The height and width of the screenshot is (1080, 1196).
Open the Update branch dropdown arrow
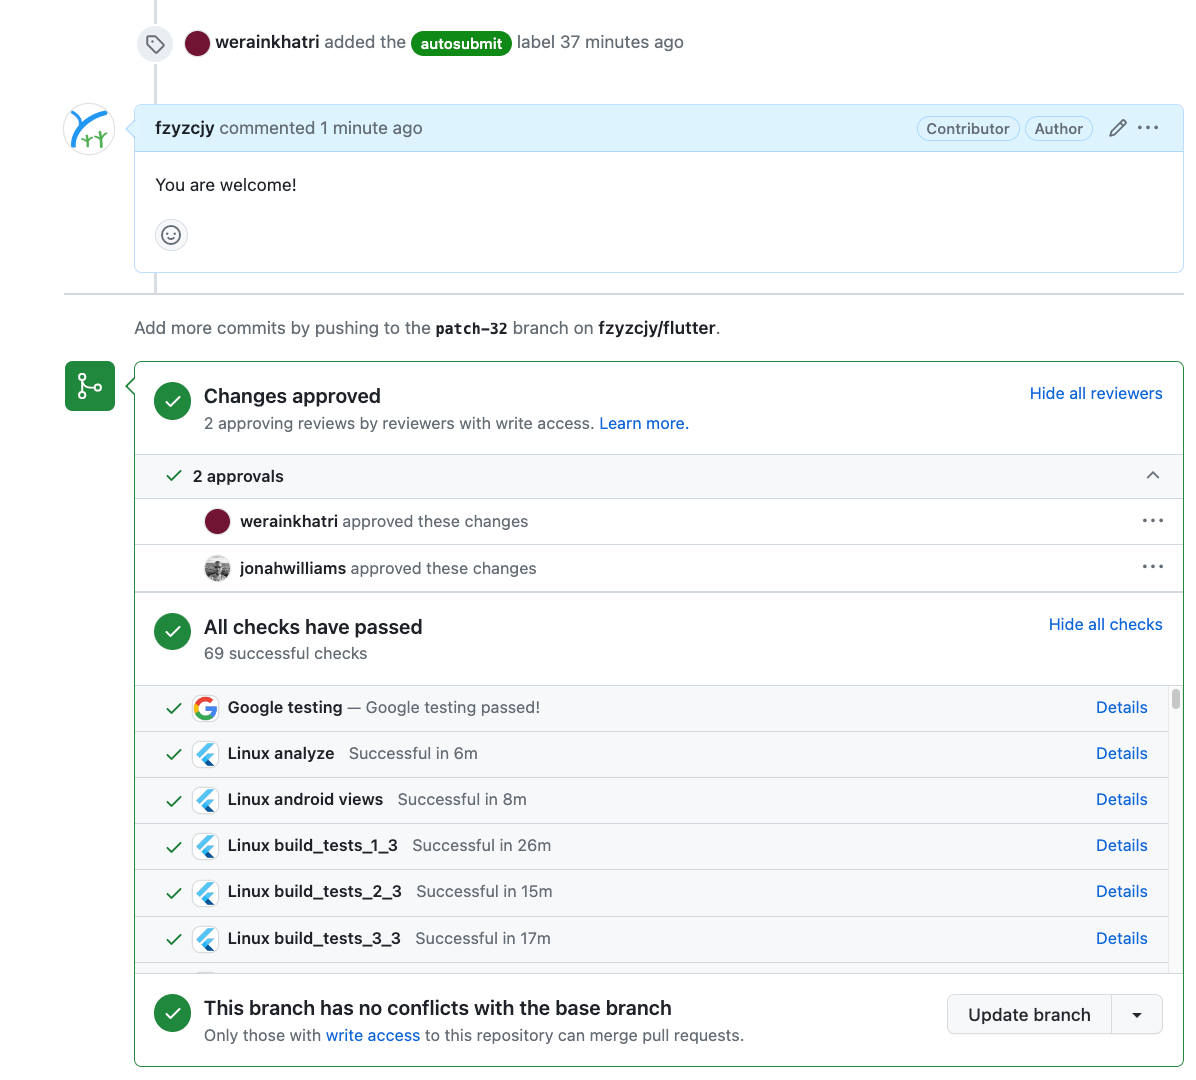[x=1137, y=1014]
